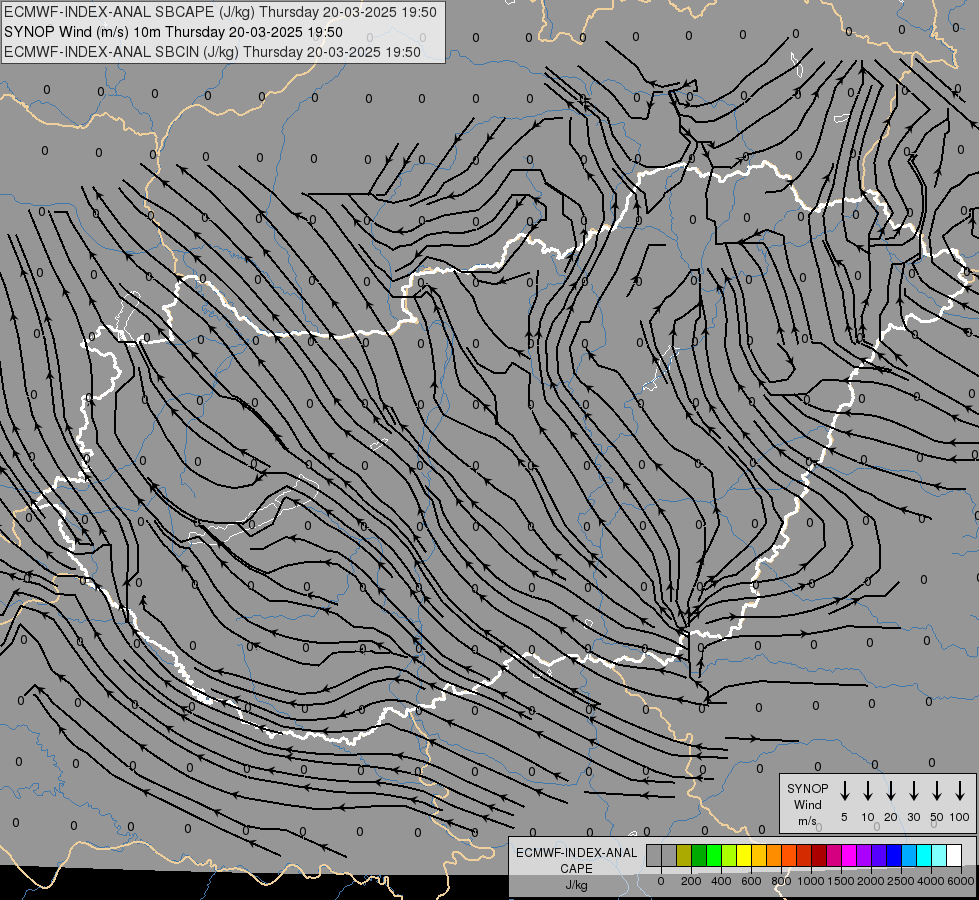Click the 600 label on CAPE scale
This screenshot has height=900, width=979.
point(751,881)
